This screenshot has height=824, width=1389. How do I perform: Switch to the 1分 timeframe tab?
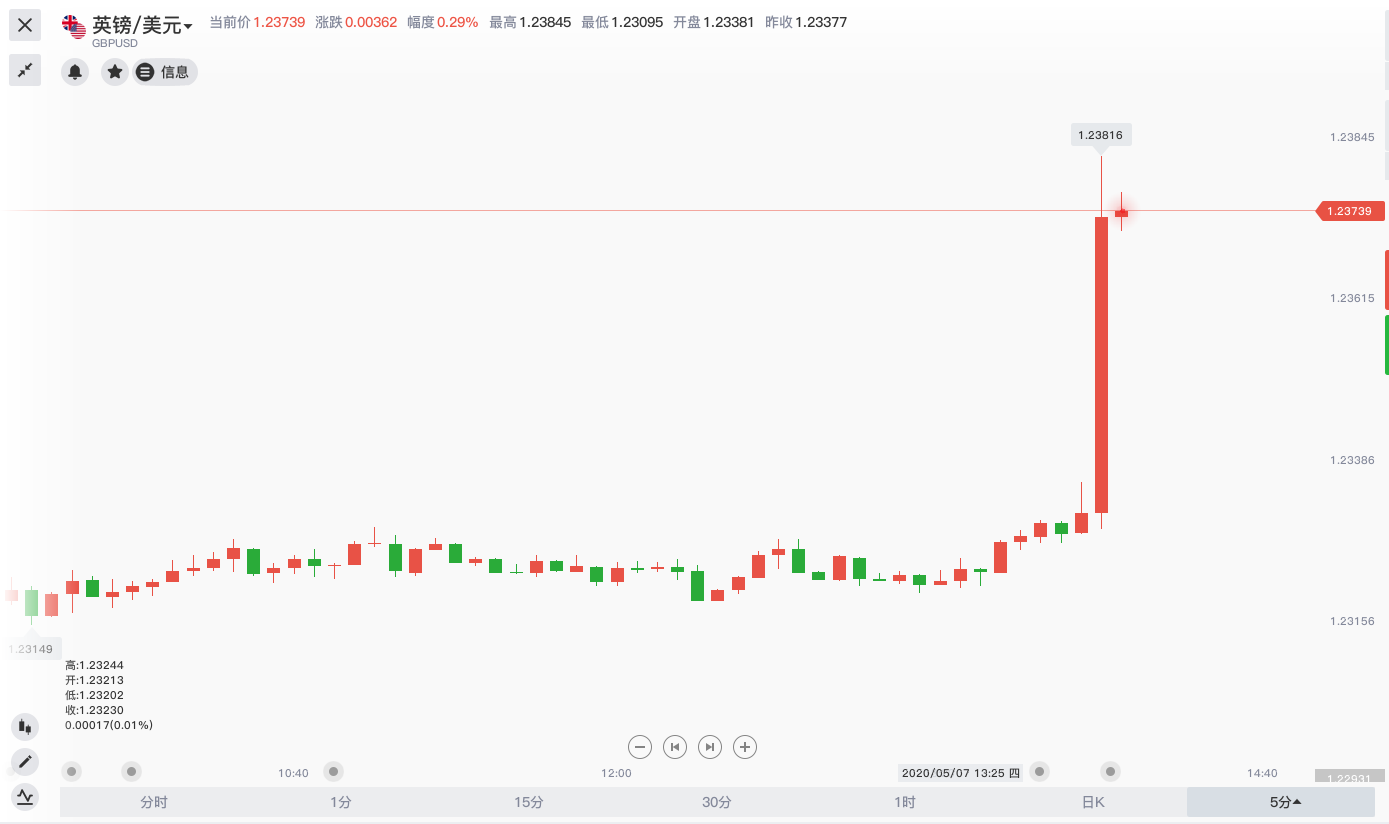[x=341, y=802]
